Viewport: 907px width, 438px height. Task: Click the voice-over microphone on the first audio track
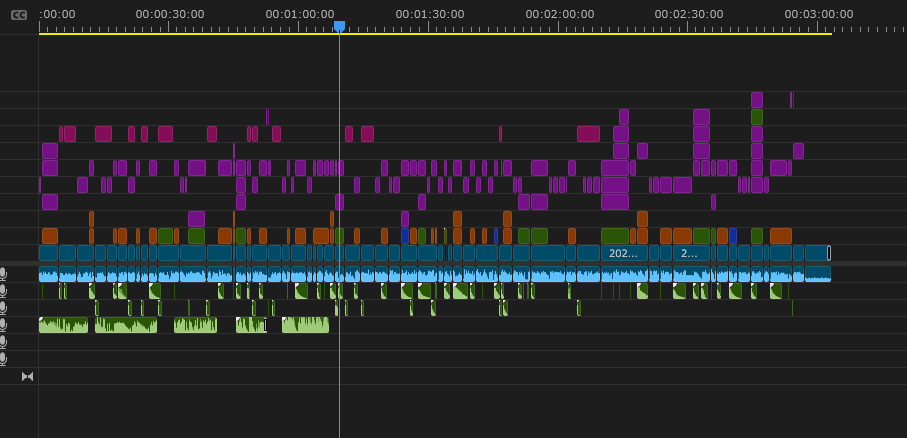pyautogui.click(x=3, y=273)
